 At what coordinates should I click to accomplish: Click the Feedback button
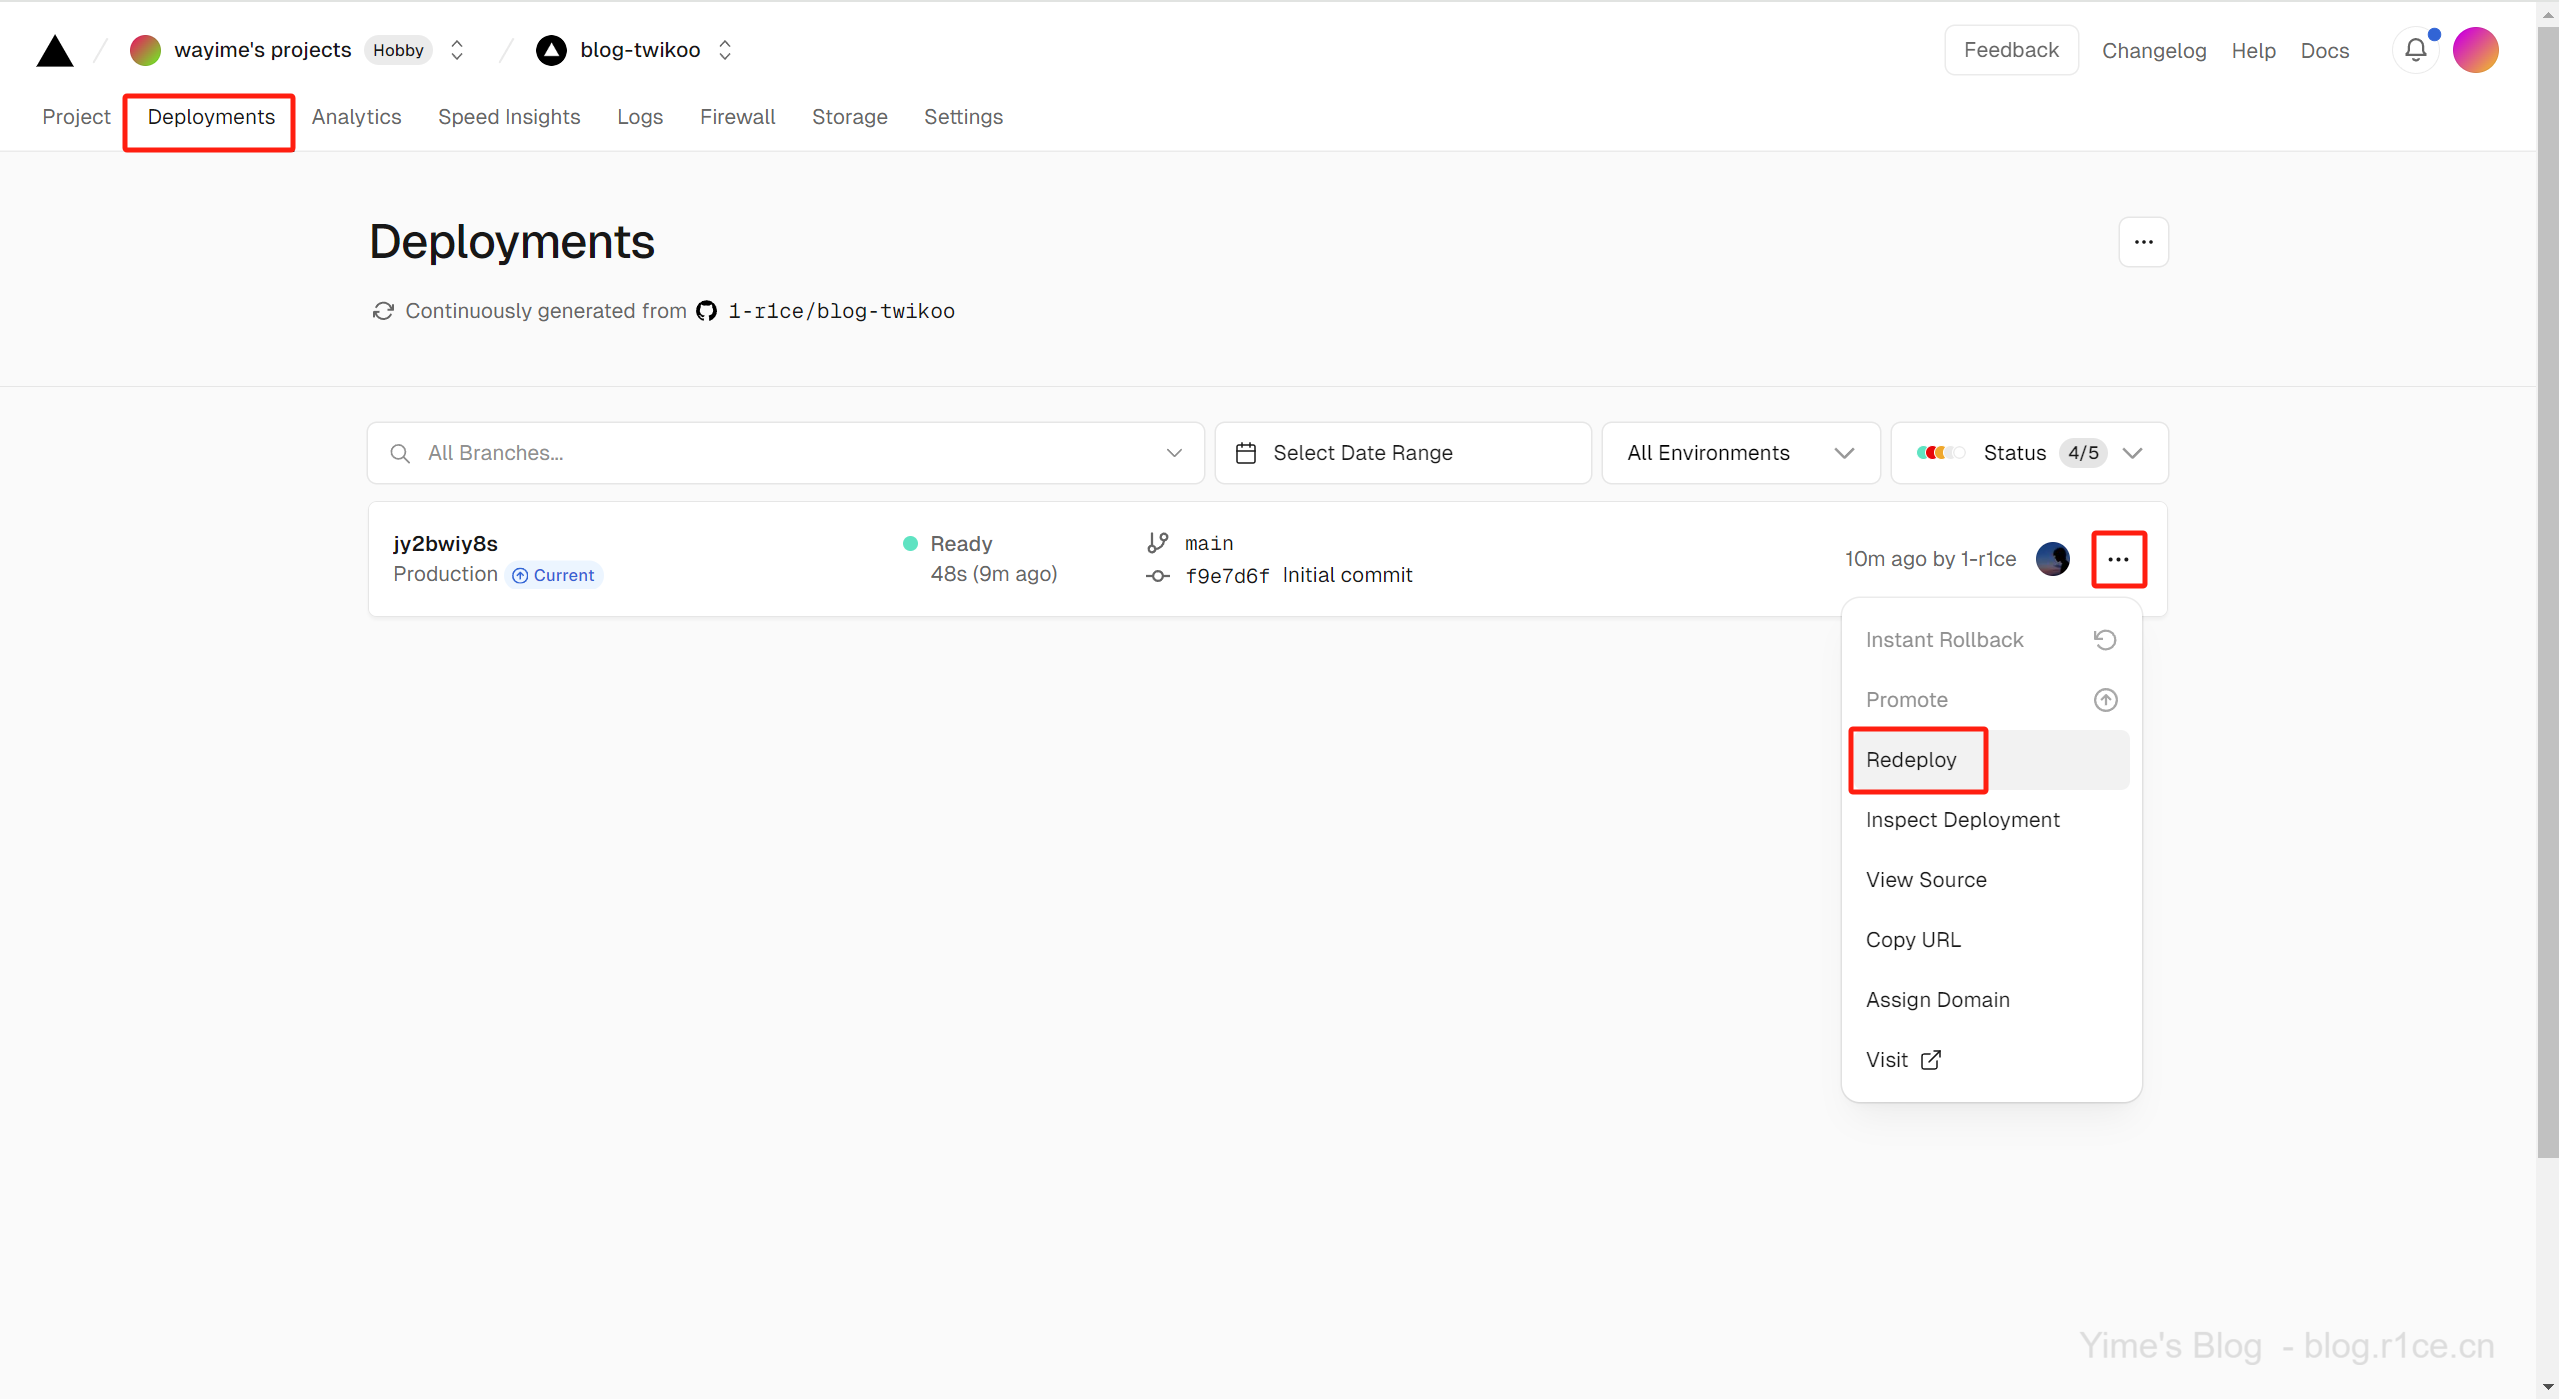[2010, 50]
